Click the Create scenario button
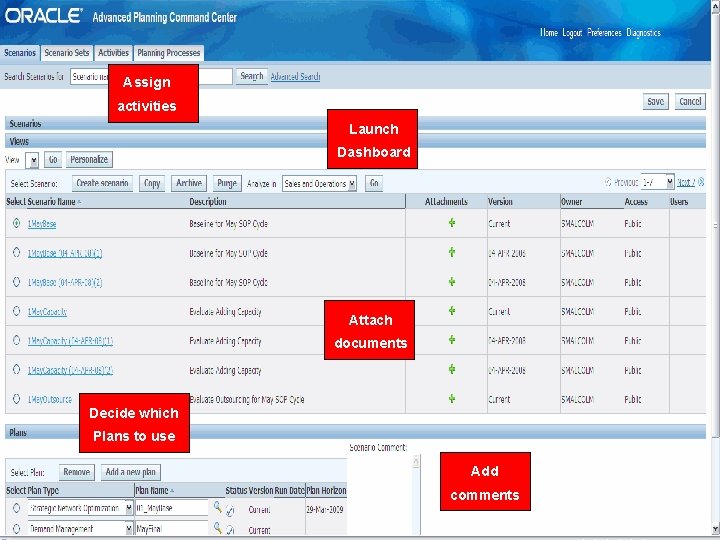This screenshot has height=540, width=720. tap(102, 183)
